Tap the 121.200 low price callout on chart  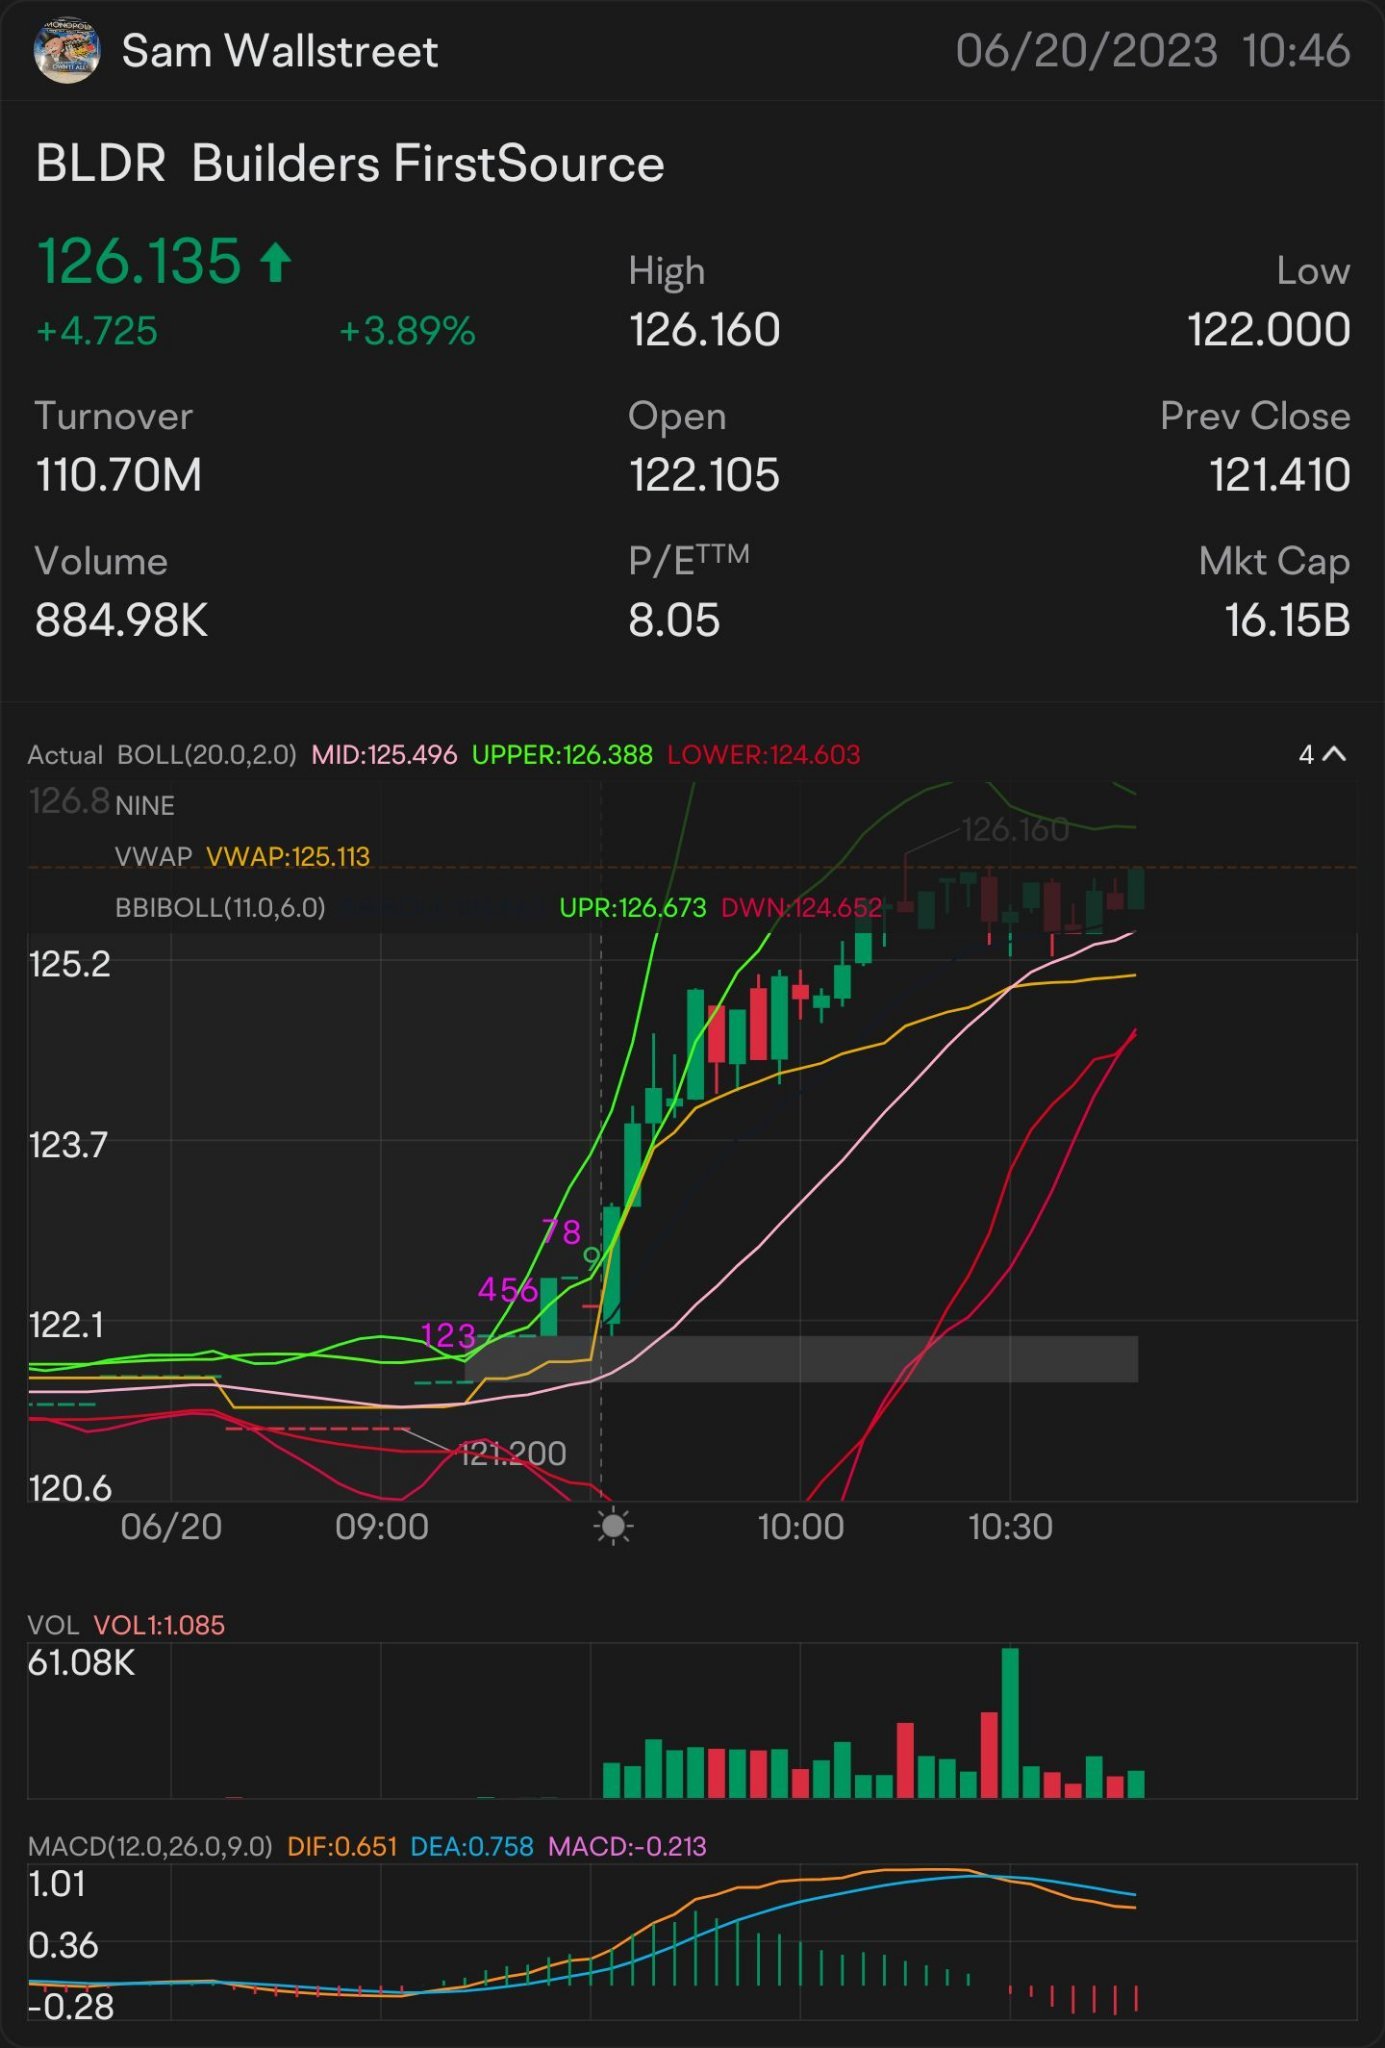coord(513,1453)
